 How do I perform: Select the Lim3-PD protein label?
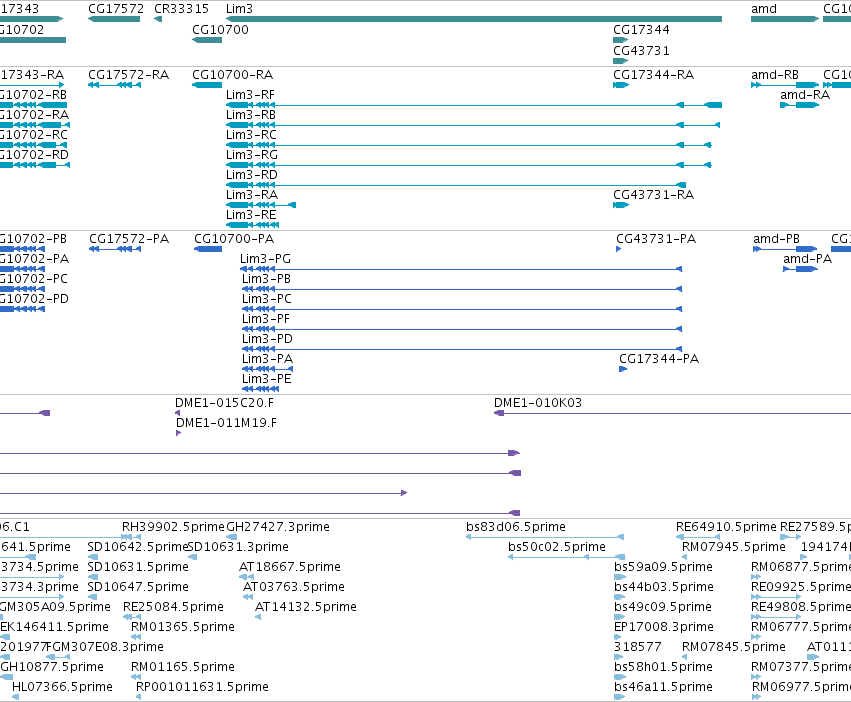pos(267,339)
